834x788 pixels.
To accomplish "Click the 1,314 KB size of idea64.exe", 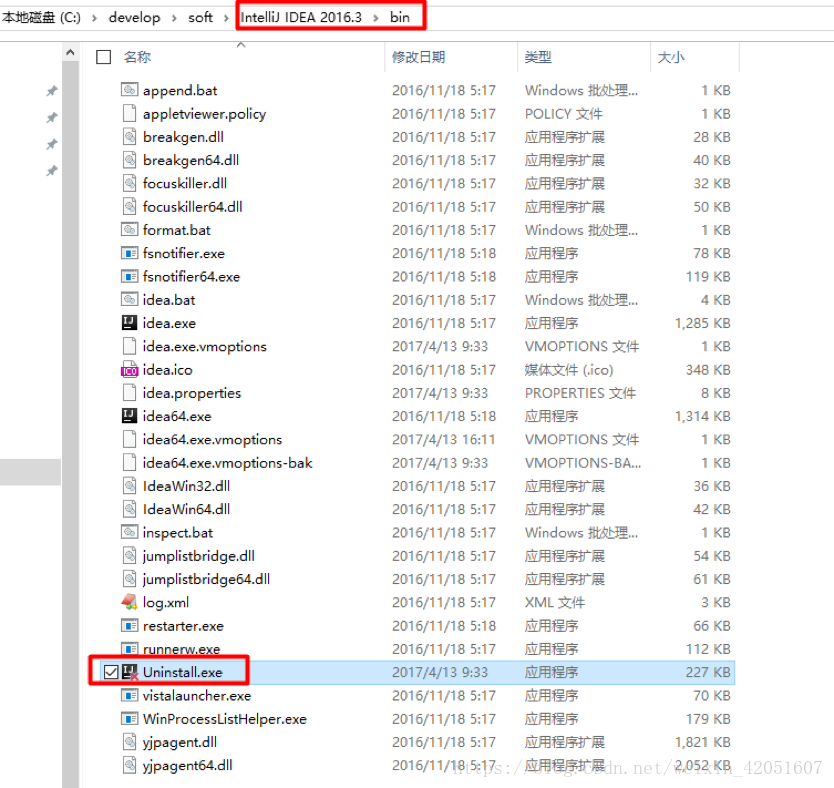I will click(x=702, y=416).
